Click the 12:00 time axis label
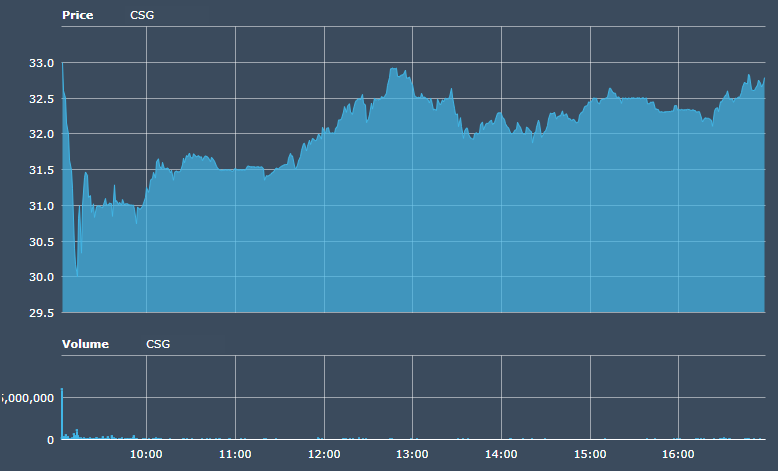This screenshot has height=471, width=778. tap(324, 454)
